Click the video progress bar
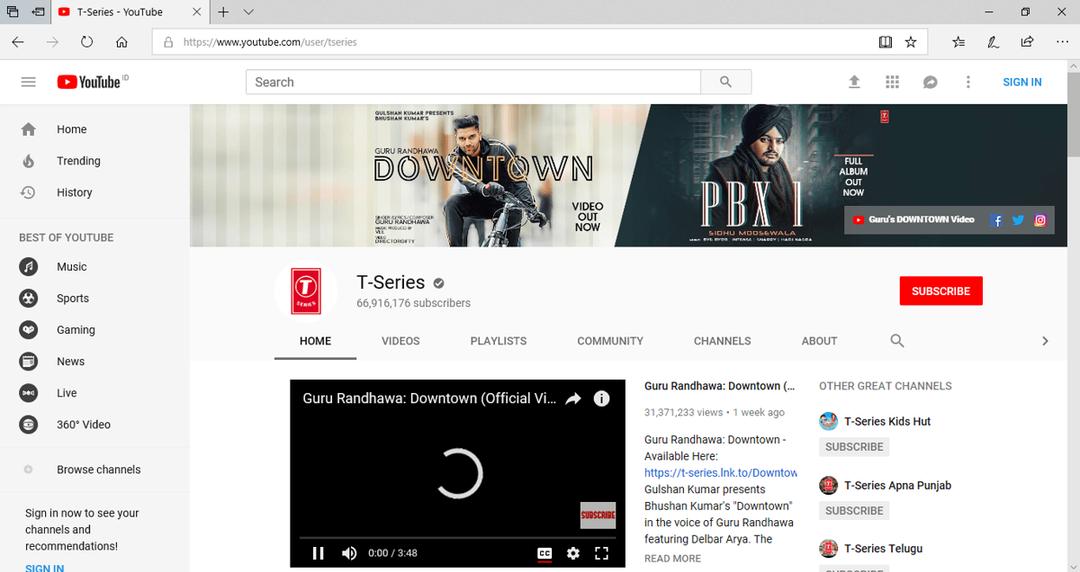Image resolution: width=1080 pixels, height=572 pixels. 457,538
